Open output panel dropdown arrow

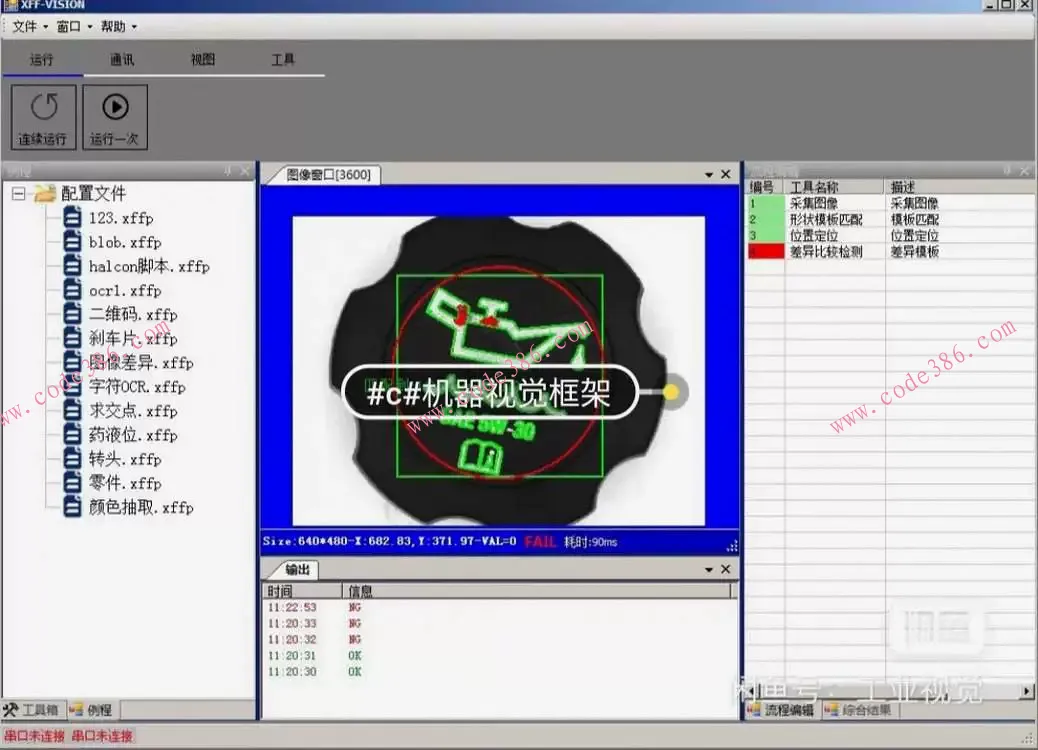[x=709, y=569]
